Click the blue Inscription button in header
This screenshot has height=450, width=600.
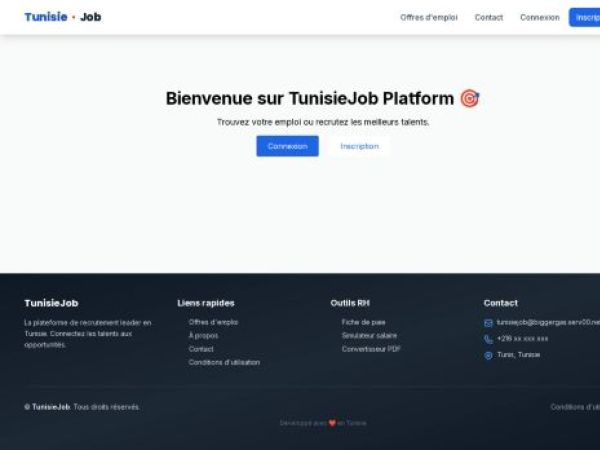pyautogui.click(x=585, y=18)
